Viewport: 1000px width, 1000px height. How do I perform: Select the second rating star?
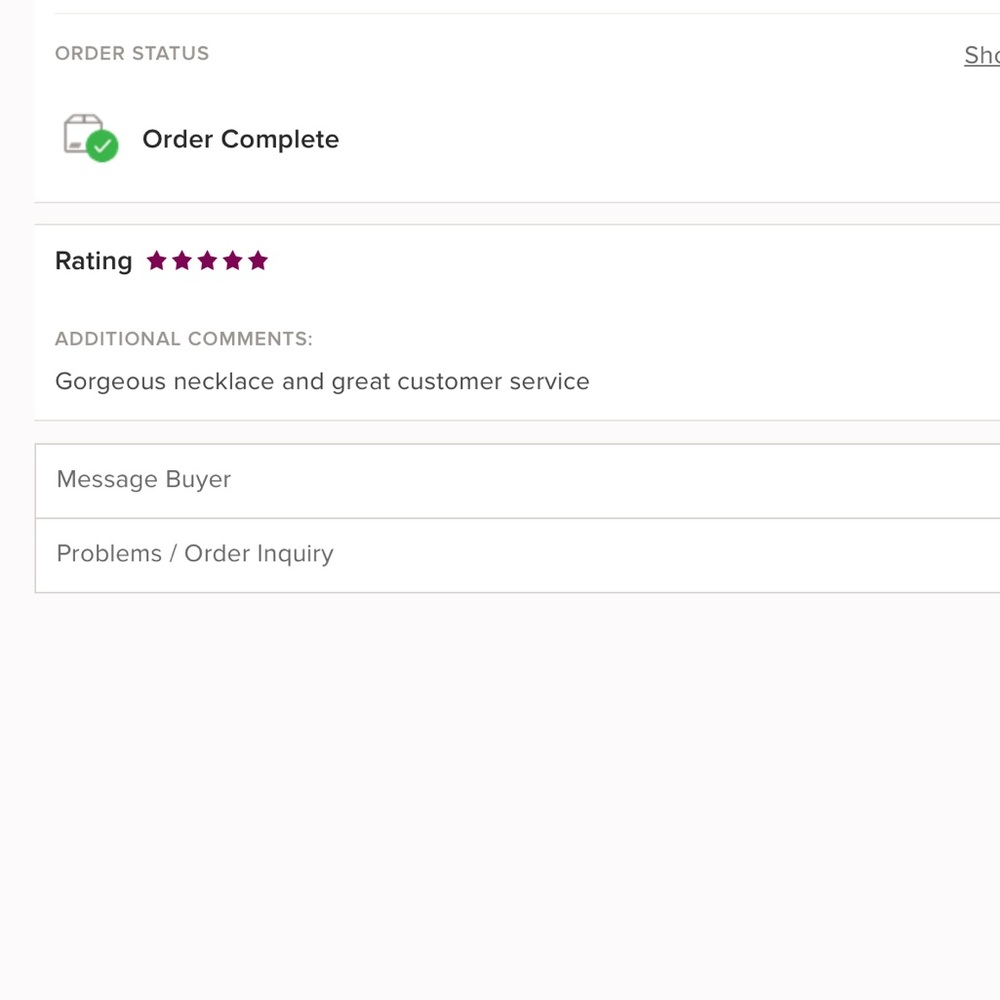pyautogui.click(x=182, y=261)
